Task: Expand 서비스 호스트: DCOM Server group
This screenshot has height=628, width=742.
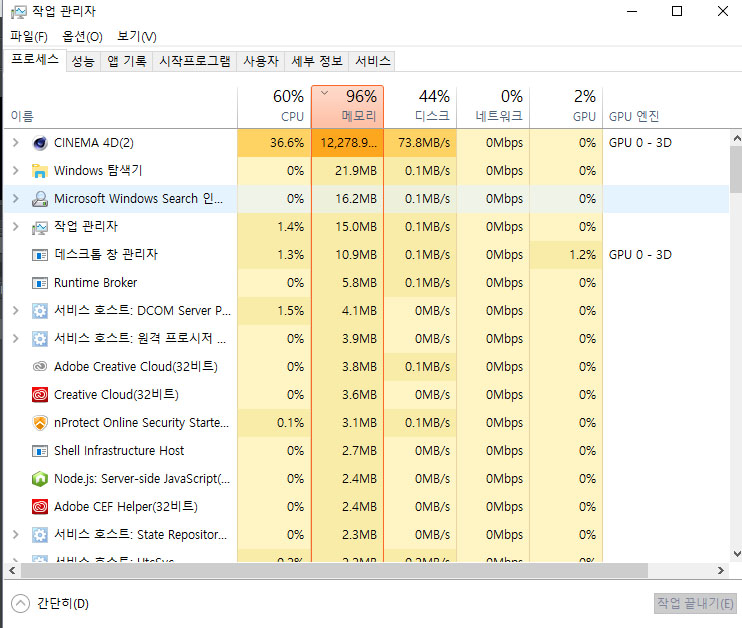Action: pos(16,310)
